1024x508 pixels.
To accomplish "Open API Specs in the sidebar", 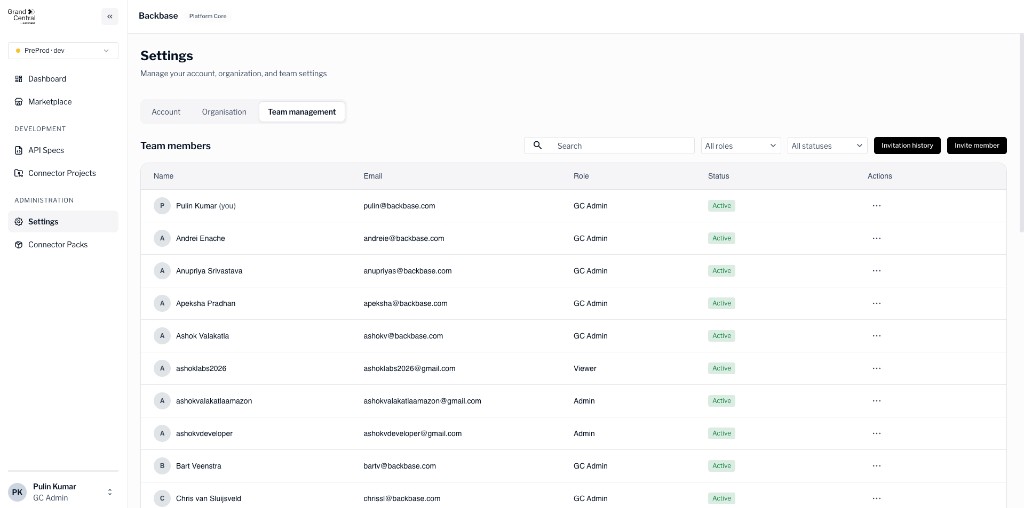I will [63, 150].
